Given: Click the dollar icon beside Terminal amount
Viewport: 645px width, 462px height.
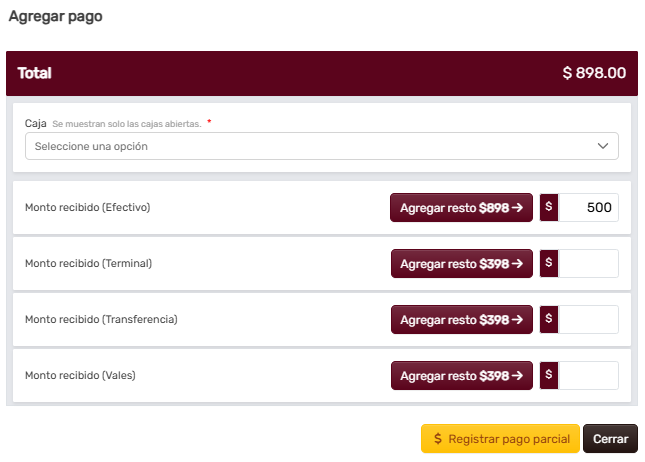Looking at the screenshot, I should point(549,264).
